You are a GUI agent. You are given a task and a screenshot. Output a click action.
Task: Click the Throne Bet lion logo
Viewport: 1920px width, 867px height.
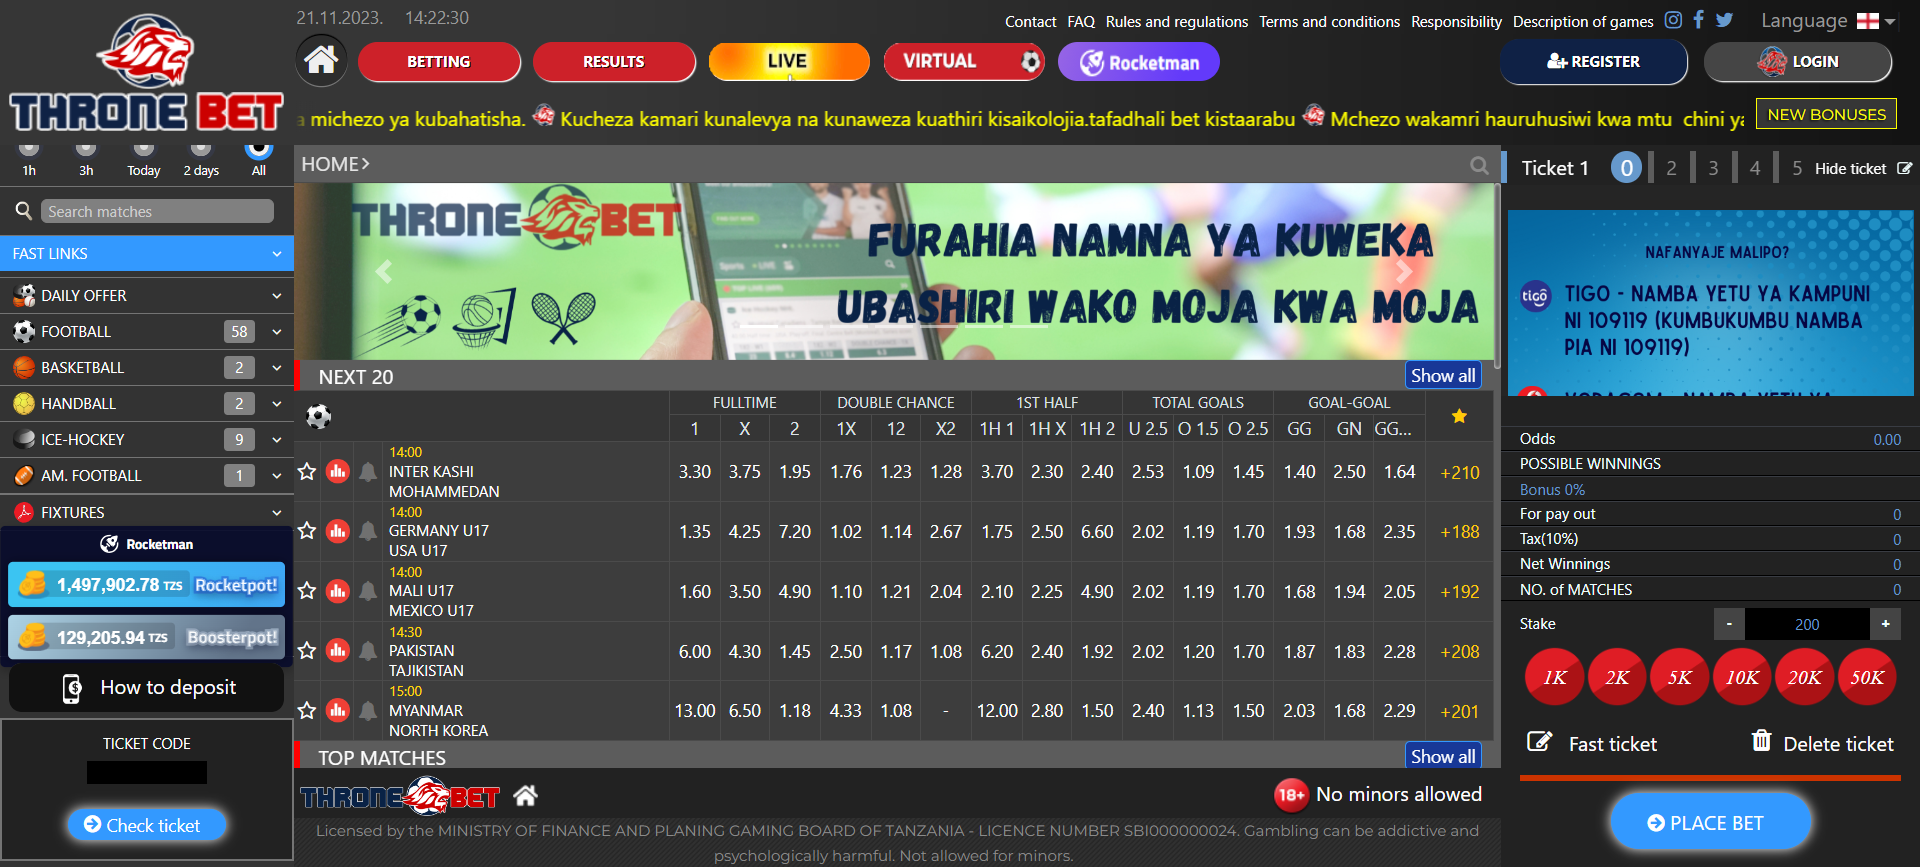146,72
